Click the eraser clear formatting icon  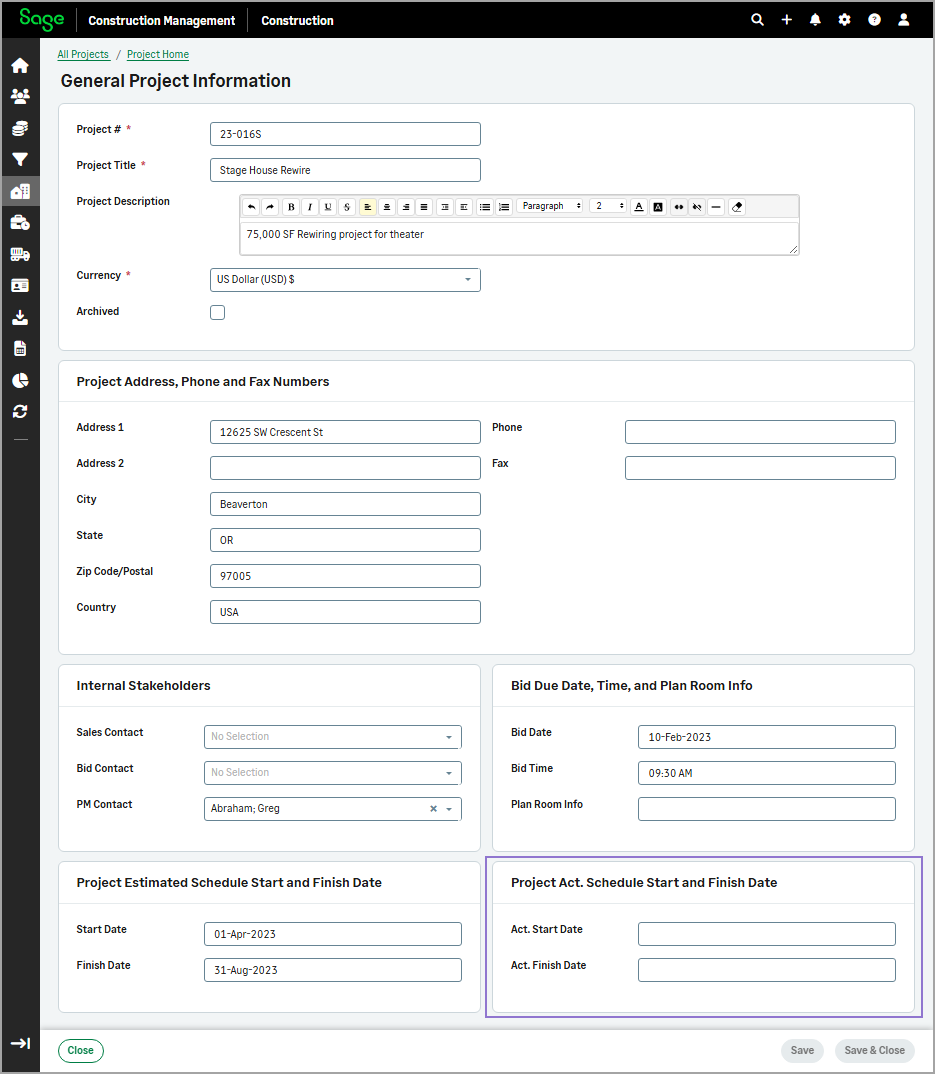pyautogui.click(x=737, y=207)
